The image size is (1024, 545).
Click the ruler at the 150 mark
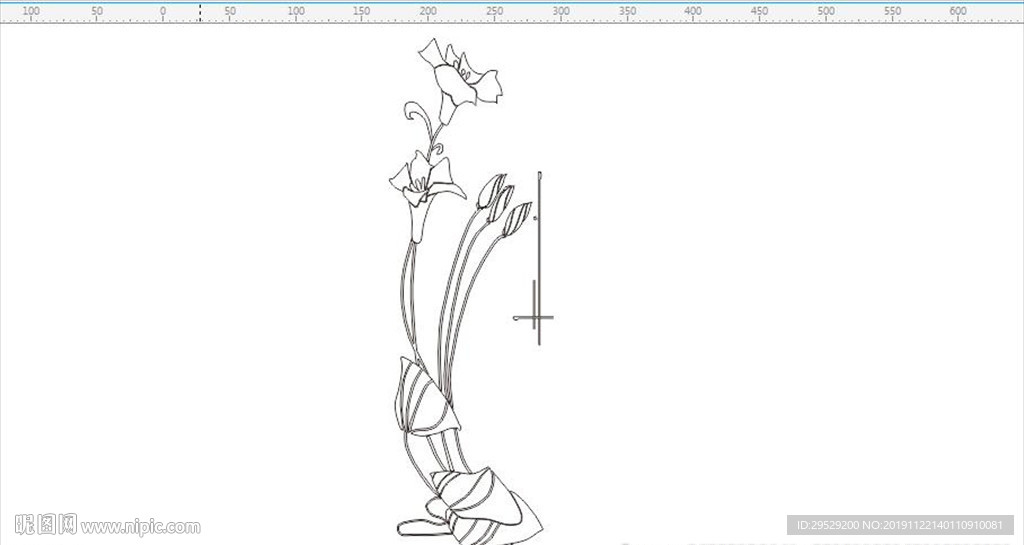[x=362, y=11]
